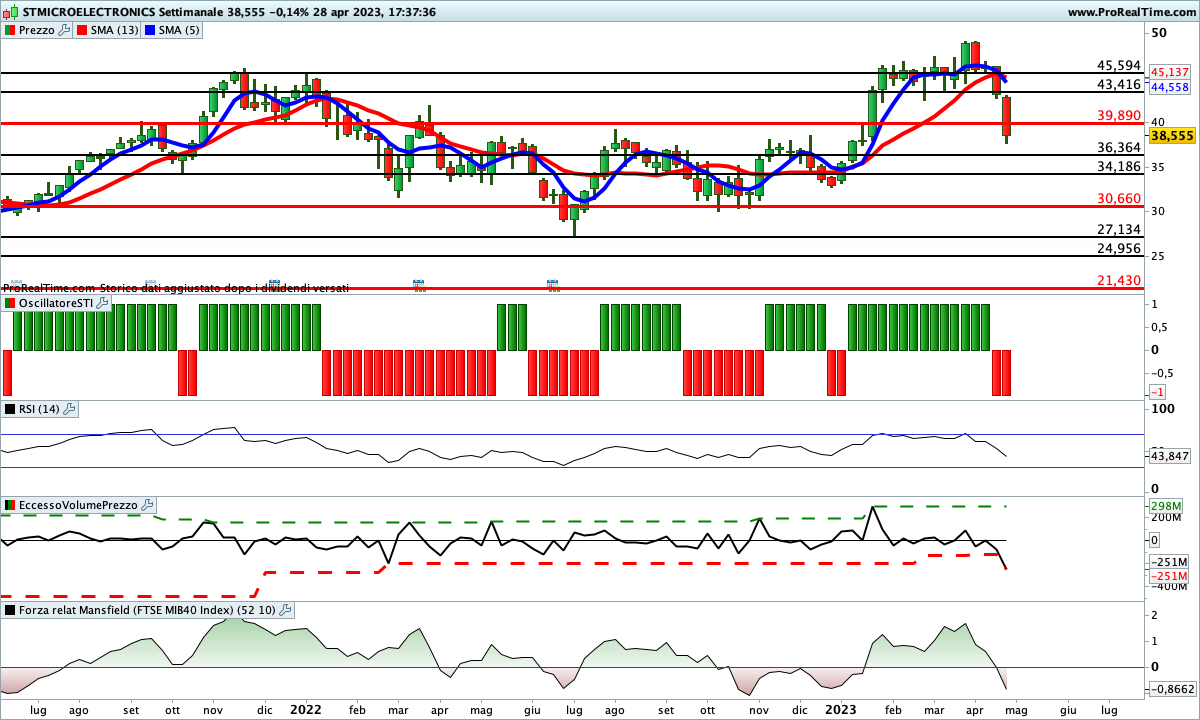Click the last red weekly candle
The image size is (1200, 720).
(x=1006, y=117)
